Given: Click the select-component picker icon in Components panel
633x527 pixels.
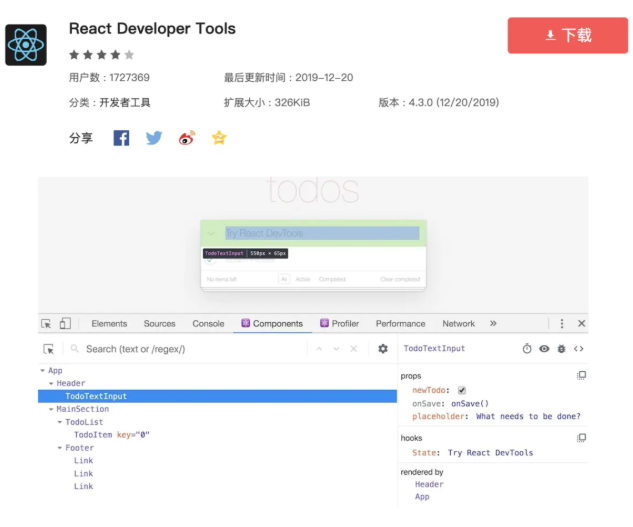Looking at the screenshot, I should [x=48, y=349].
